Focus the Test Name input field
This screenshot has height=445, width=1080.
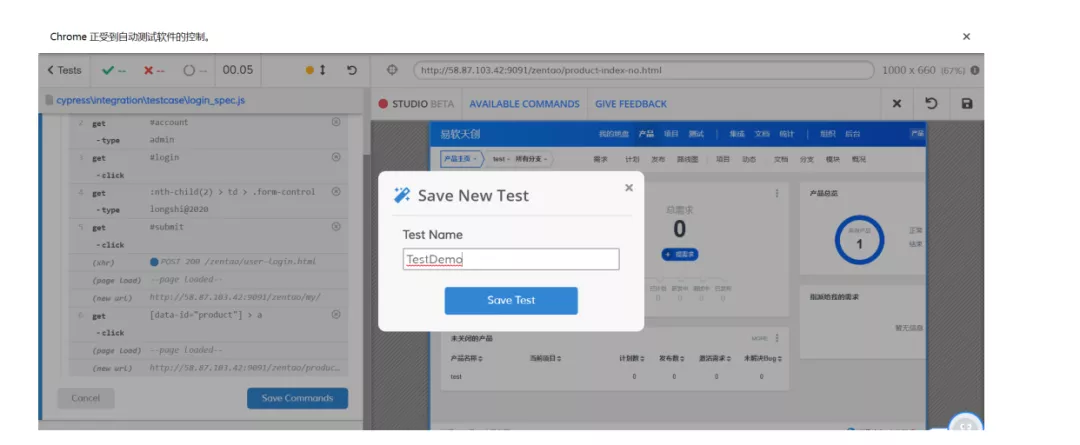[511, 259]
